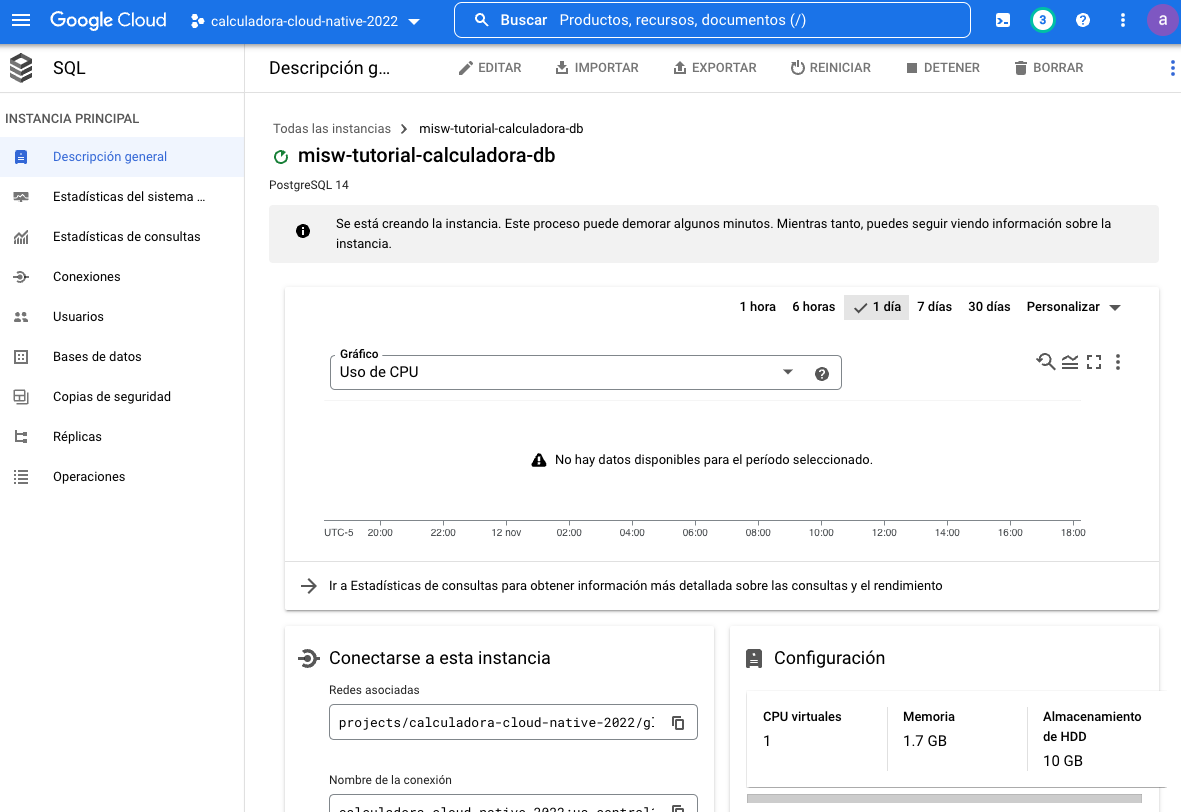Open the Personalizar time range dropdown
1181x812 pixels.
1073,307
